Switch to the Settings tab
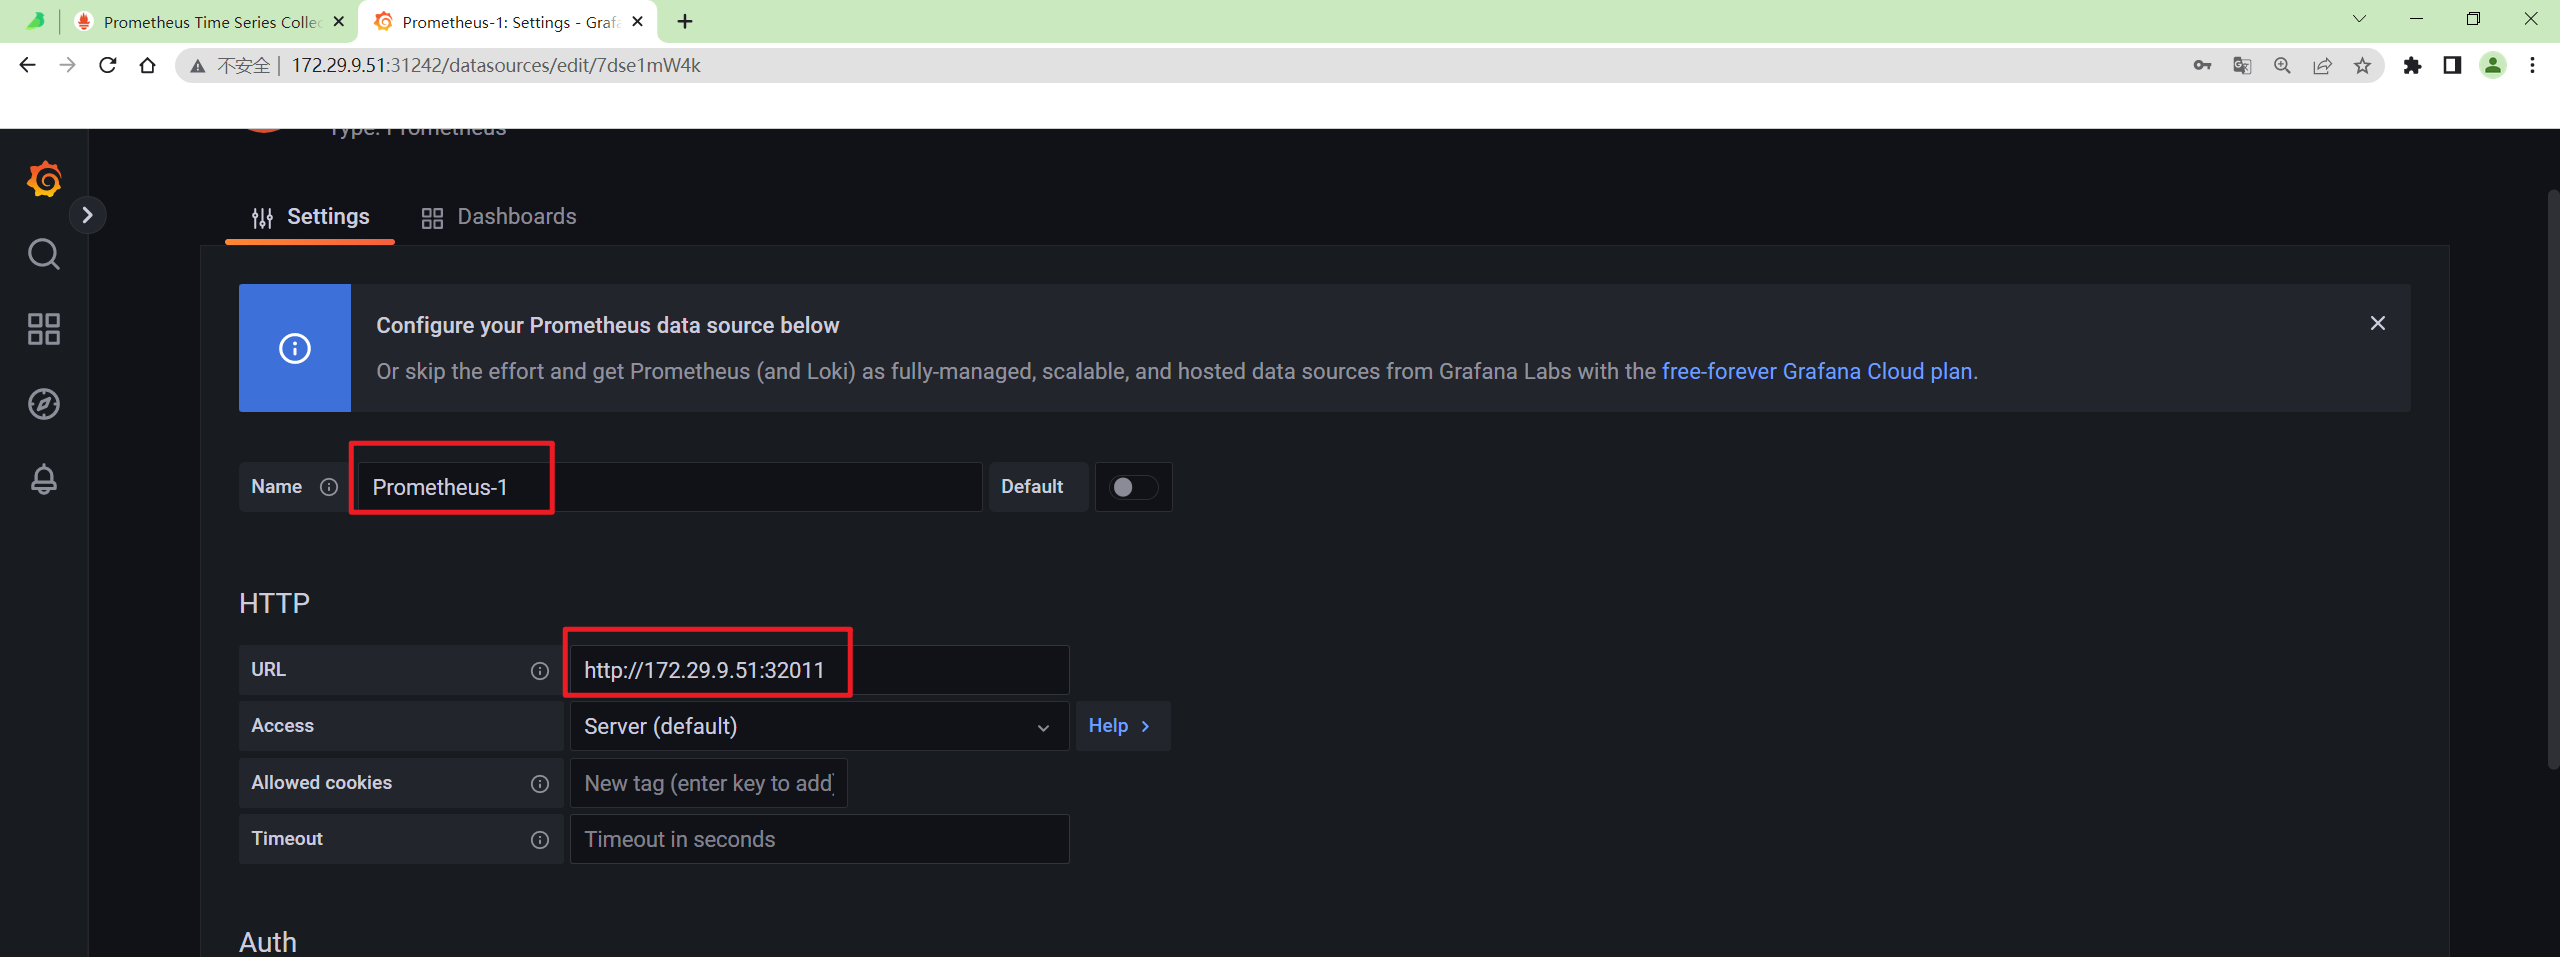Image resolution: width=2560 pixels, height=957 pixels. click(x=310, y=217)
